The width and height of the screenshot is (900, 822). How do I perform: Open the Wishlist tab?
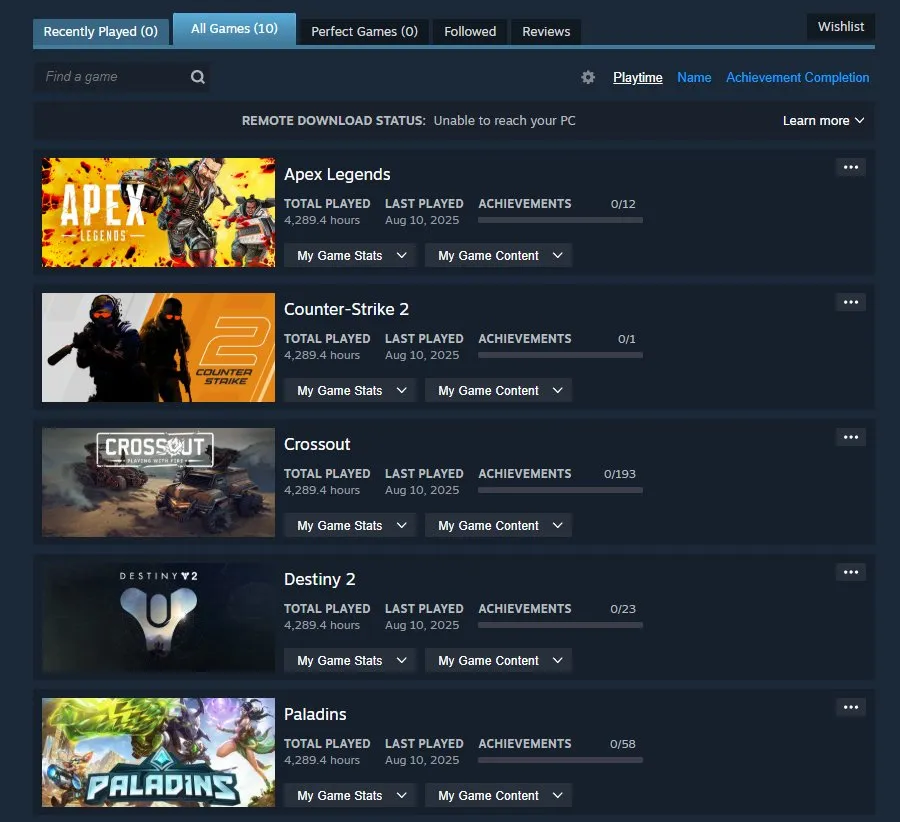(841, 26)
